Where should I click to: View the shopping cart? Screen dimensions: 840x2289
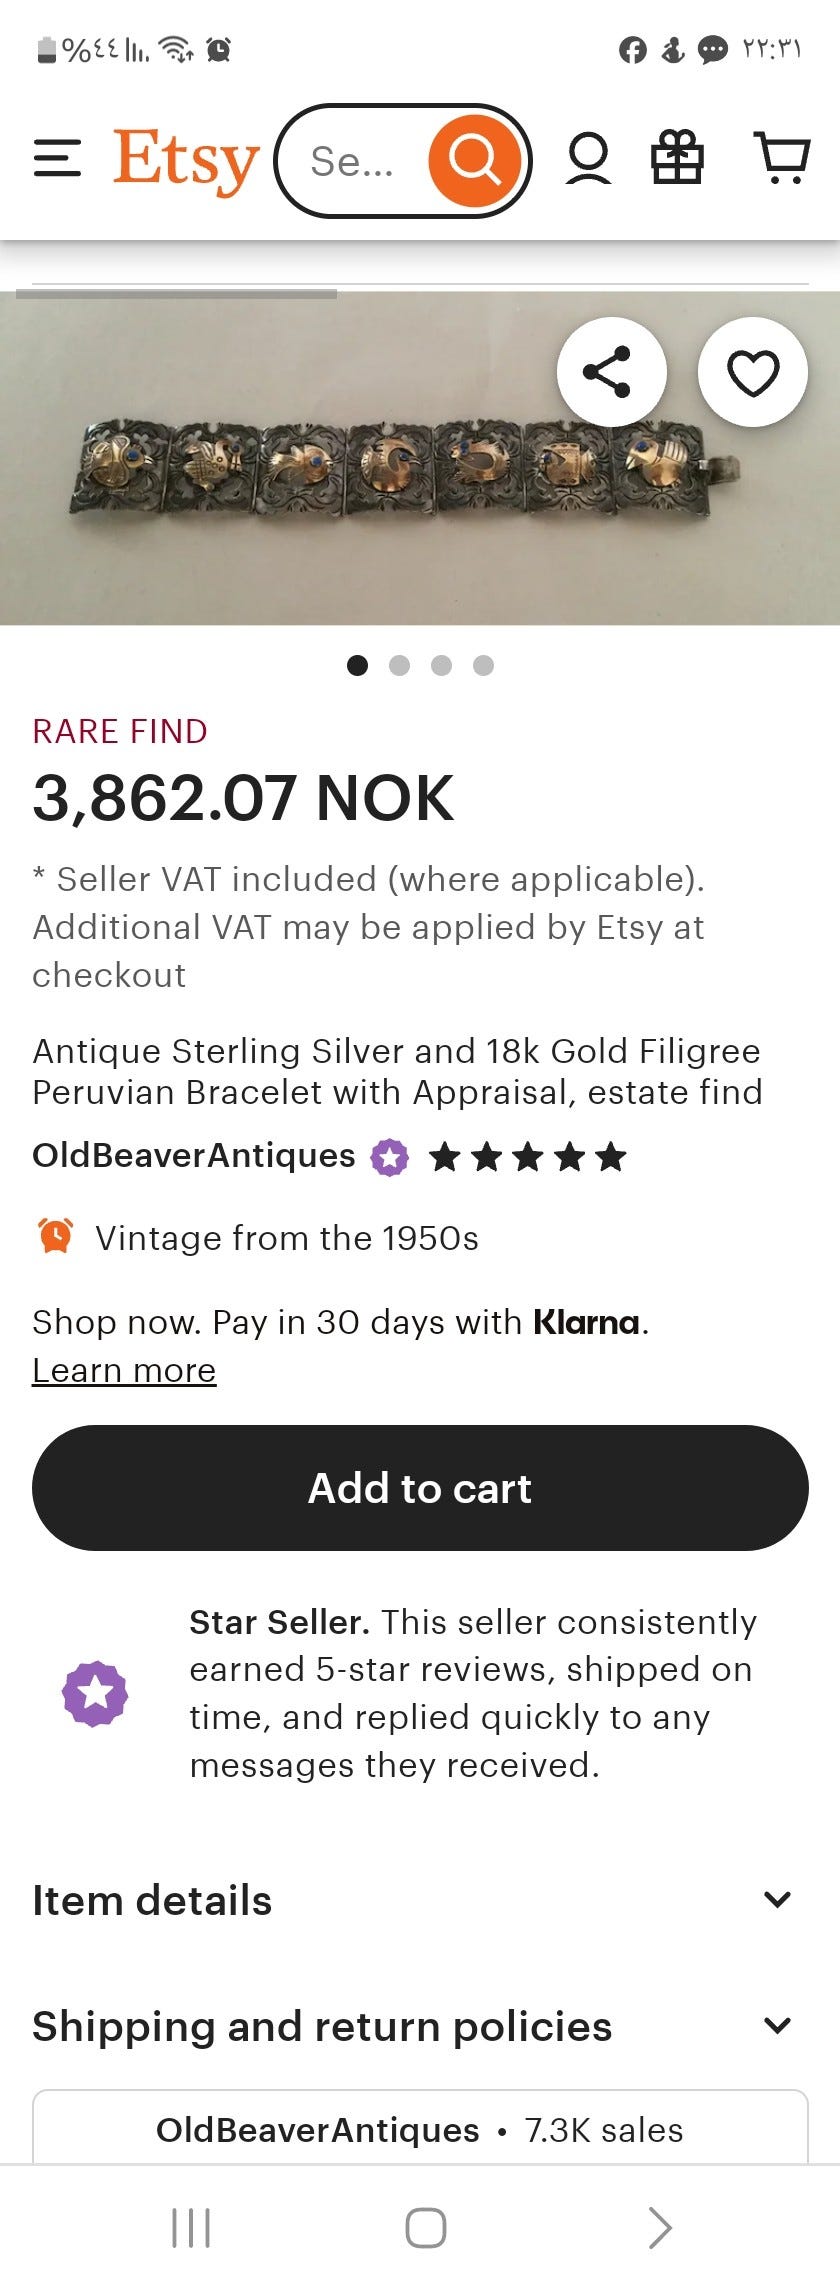click(781, 160)
